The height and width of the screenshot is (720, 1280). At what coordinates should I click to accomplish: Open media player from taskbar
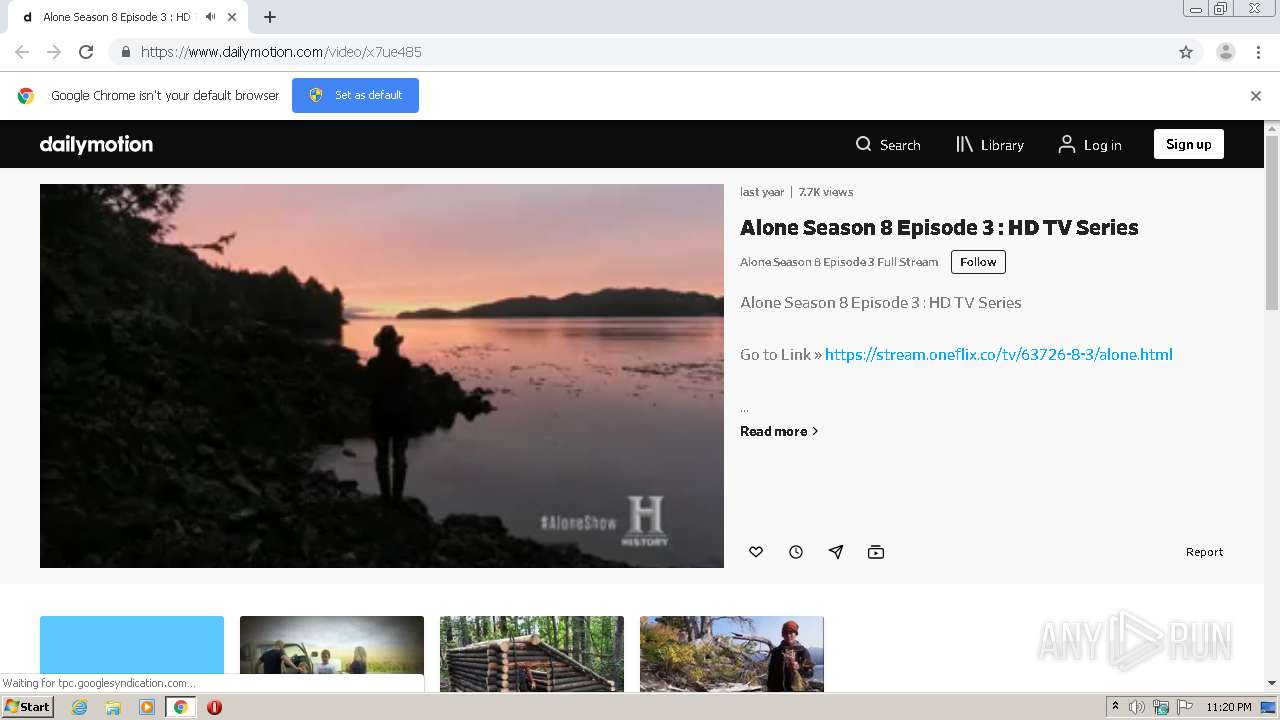[x=147, y=707]
